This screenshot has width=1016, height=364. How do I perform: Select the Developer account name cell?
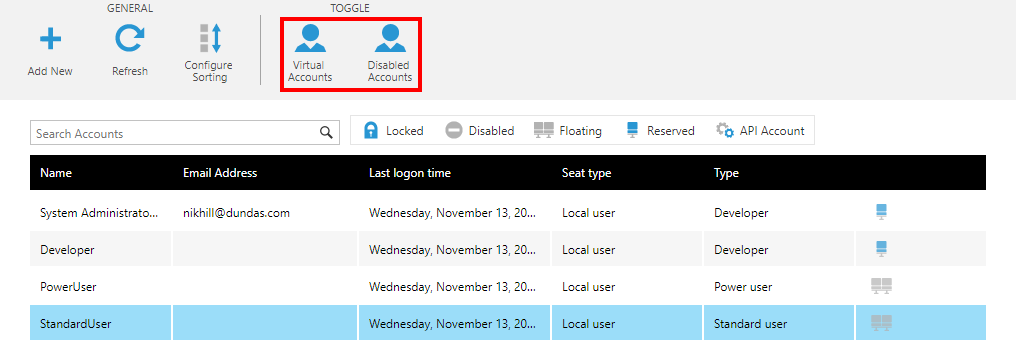point(100,249)
